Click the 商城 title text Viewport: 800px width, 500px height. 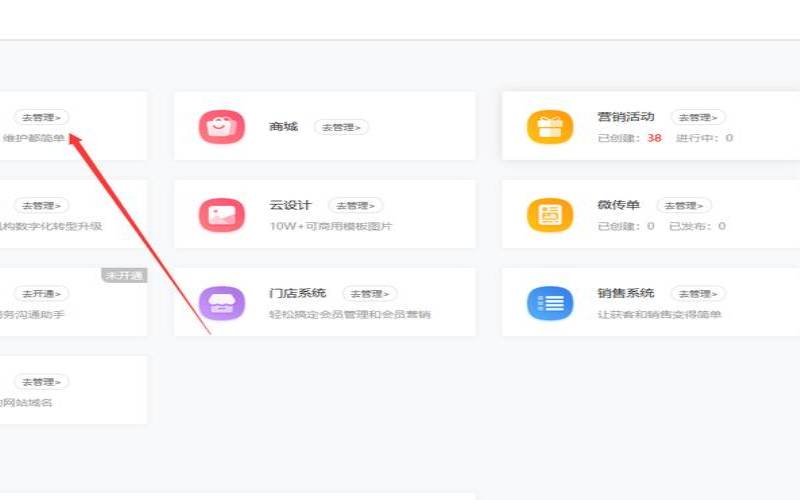[x=284, y=127]
